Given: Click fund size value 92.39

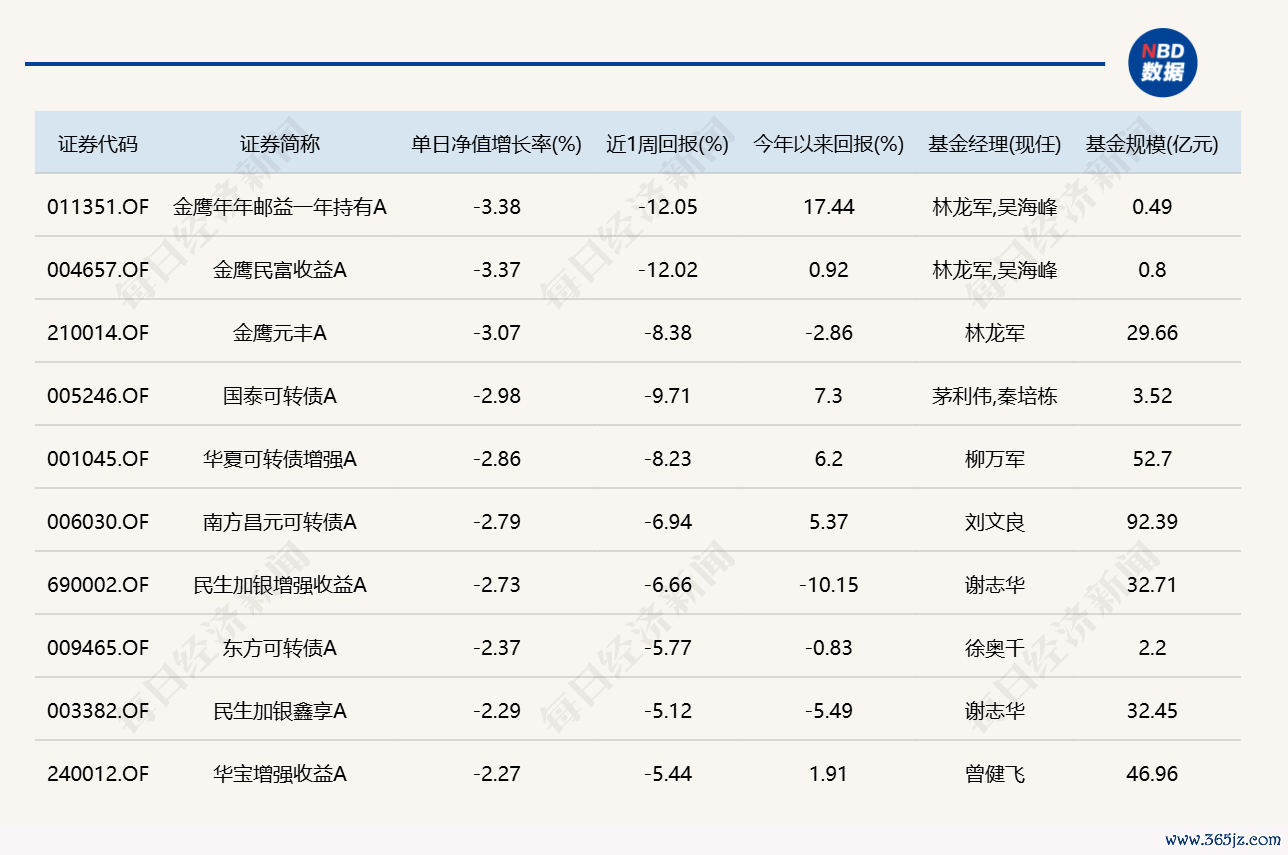Looking at the screenshot, I should pyautogui.click(x=1152, y=522).
